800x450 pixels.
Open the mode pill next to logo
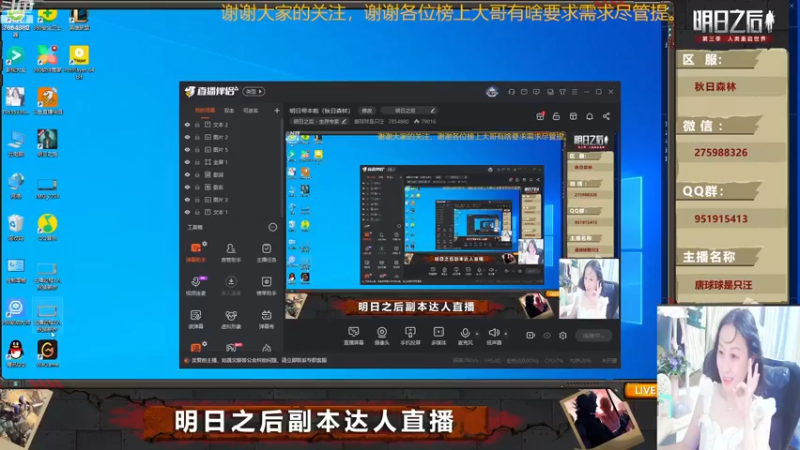point(254,91)
